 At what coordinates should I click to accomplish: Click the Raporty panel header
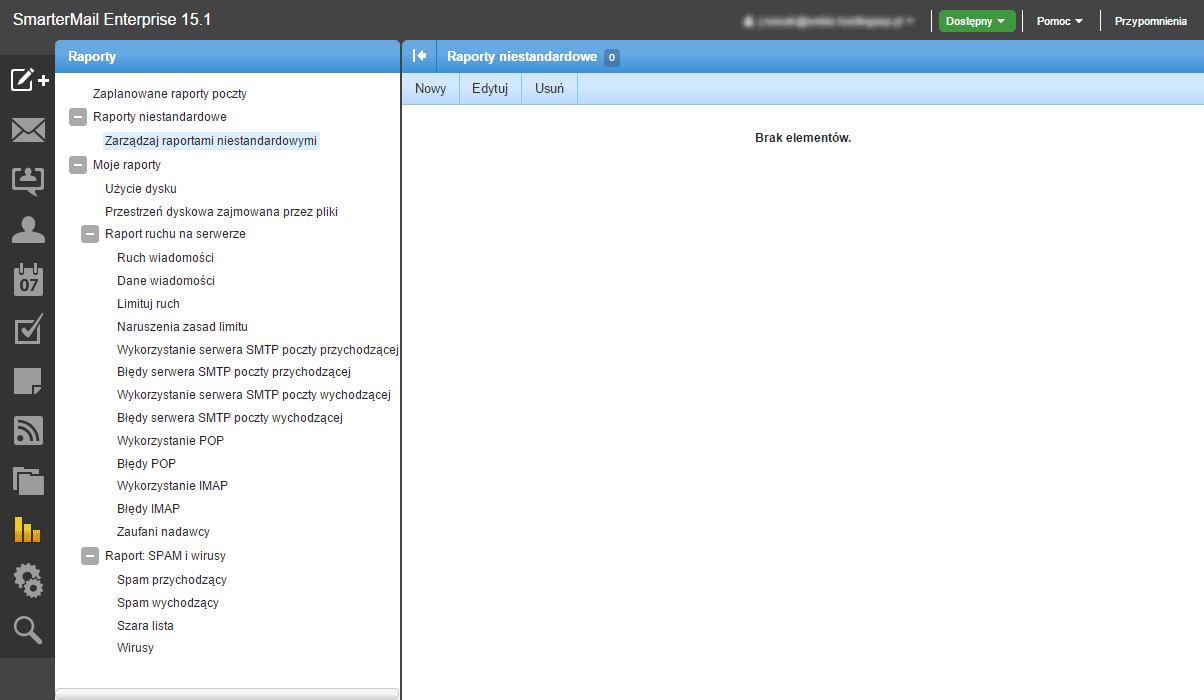pyautogui.click(x=227, y=56)
